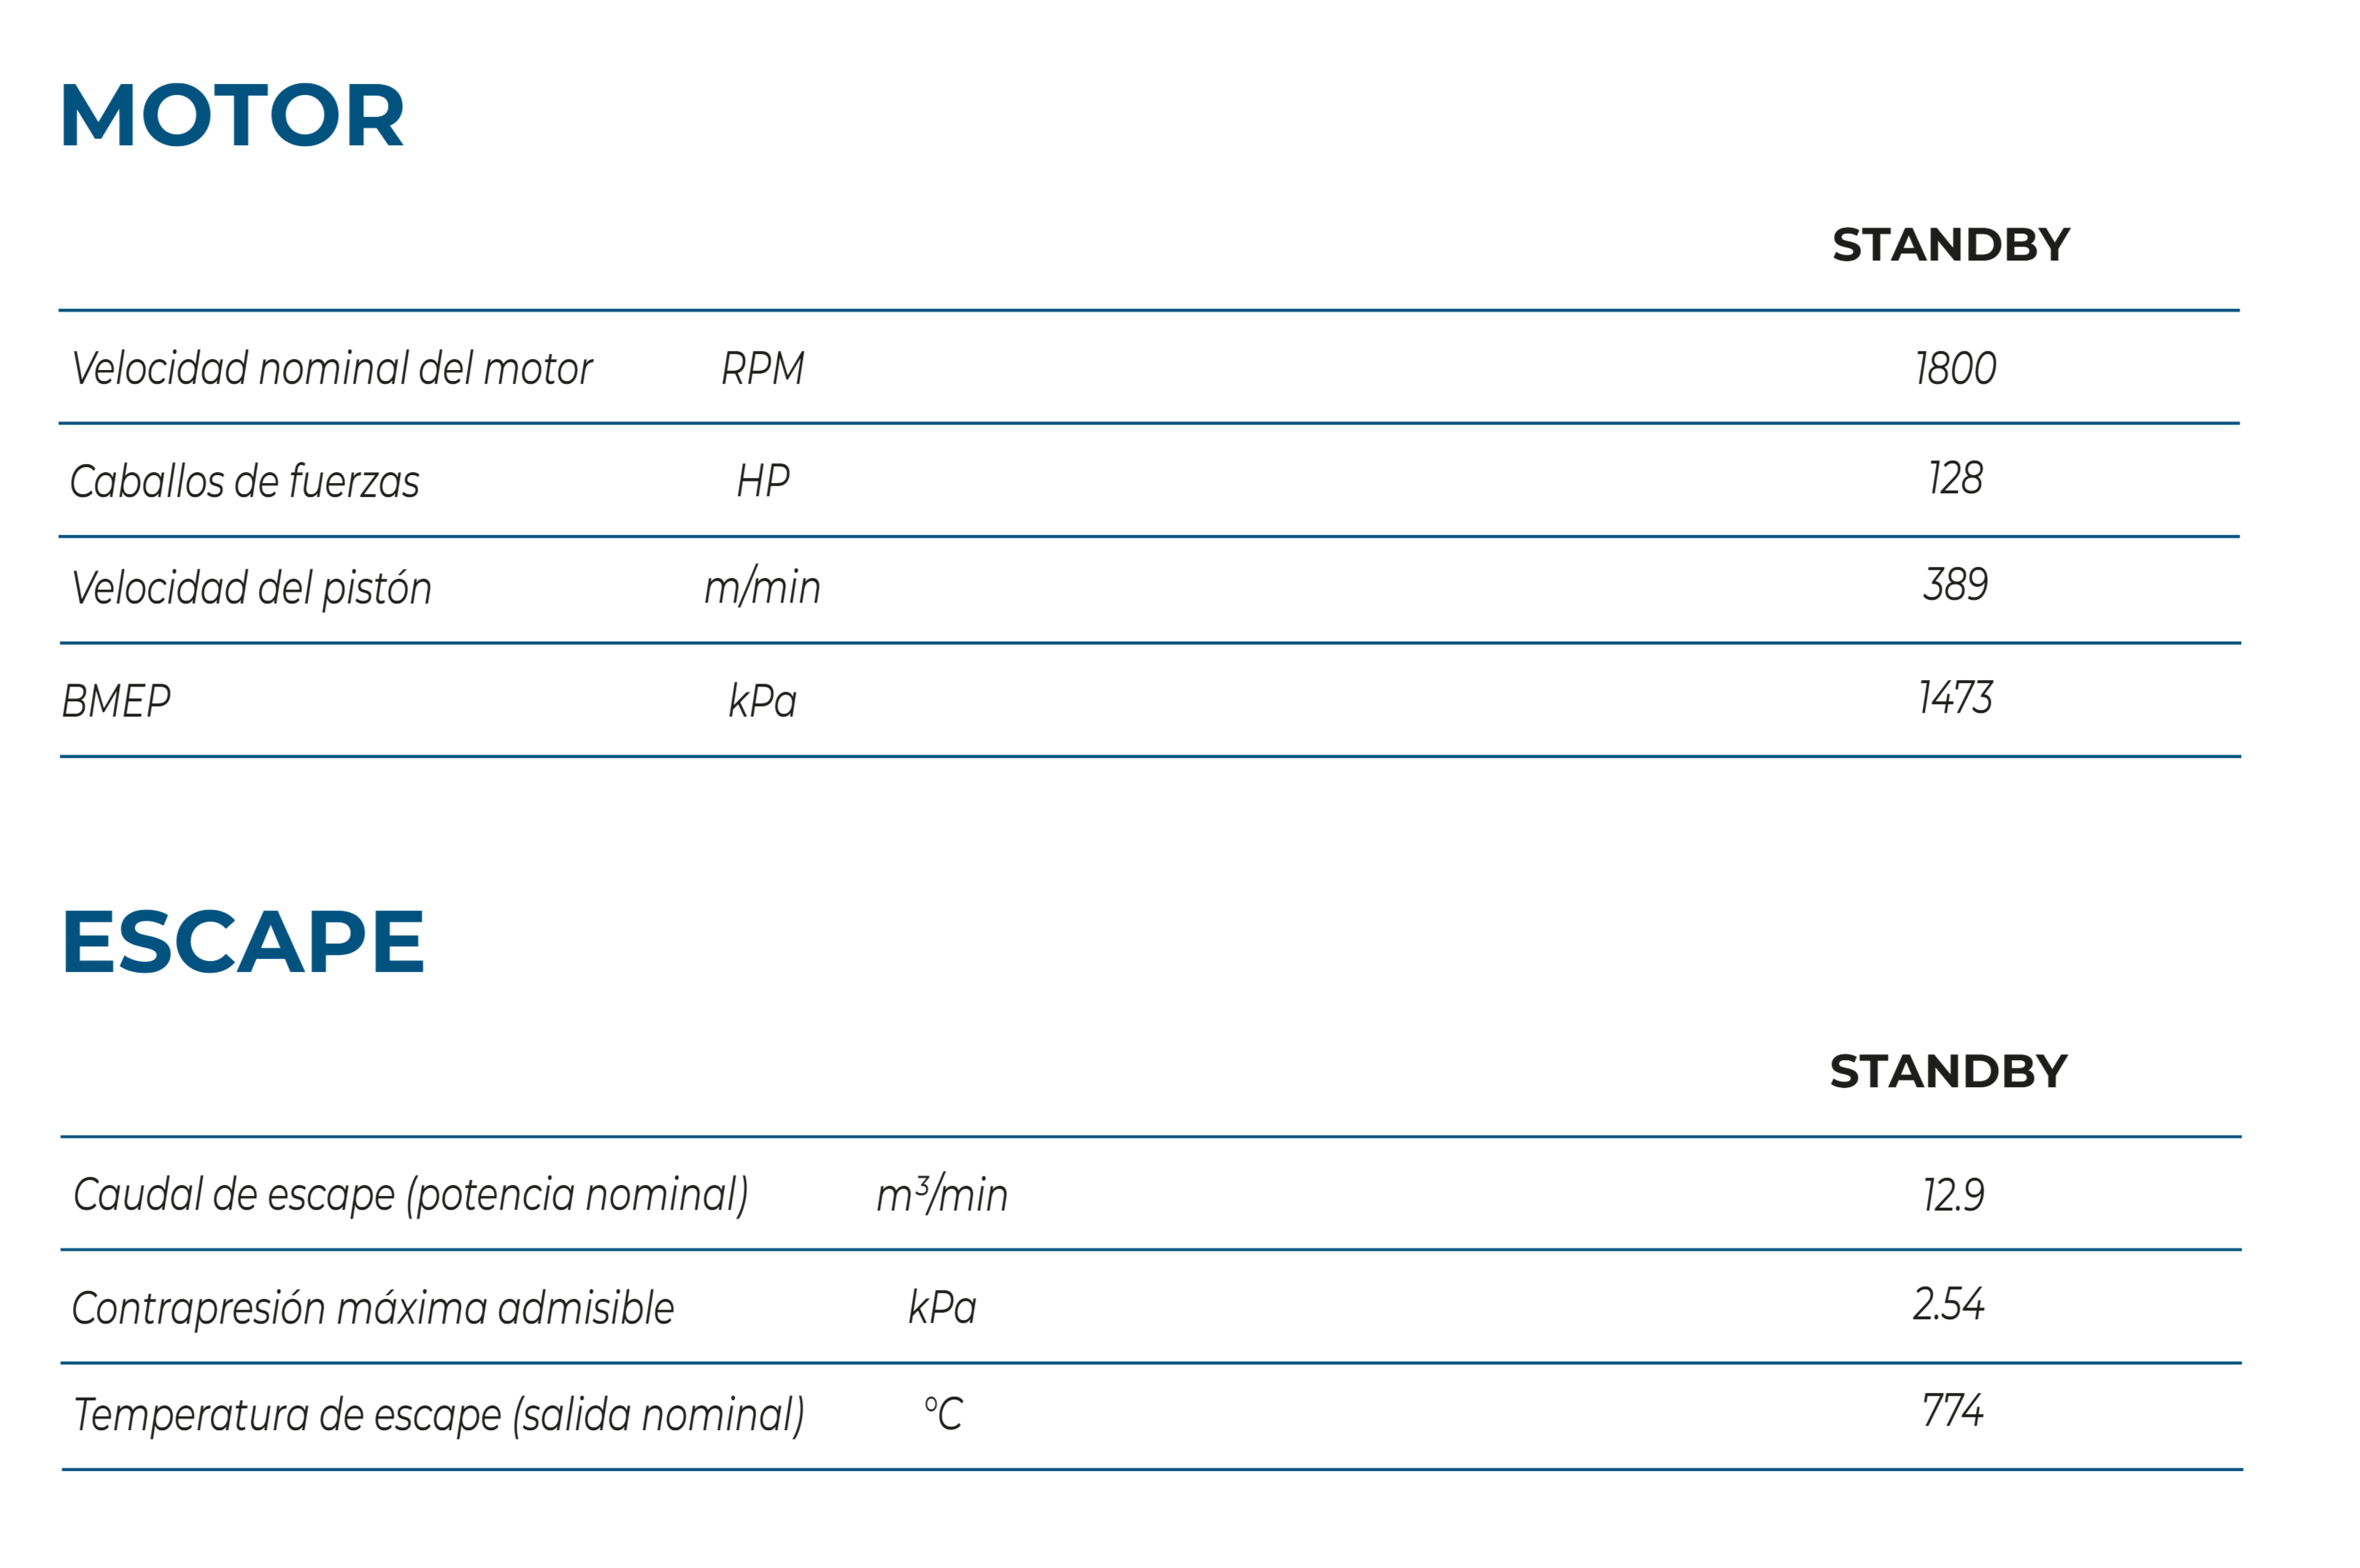Click the BMEP row label

[x=117, y=701]
